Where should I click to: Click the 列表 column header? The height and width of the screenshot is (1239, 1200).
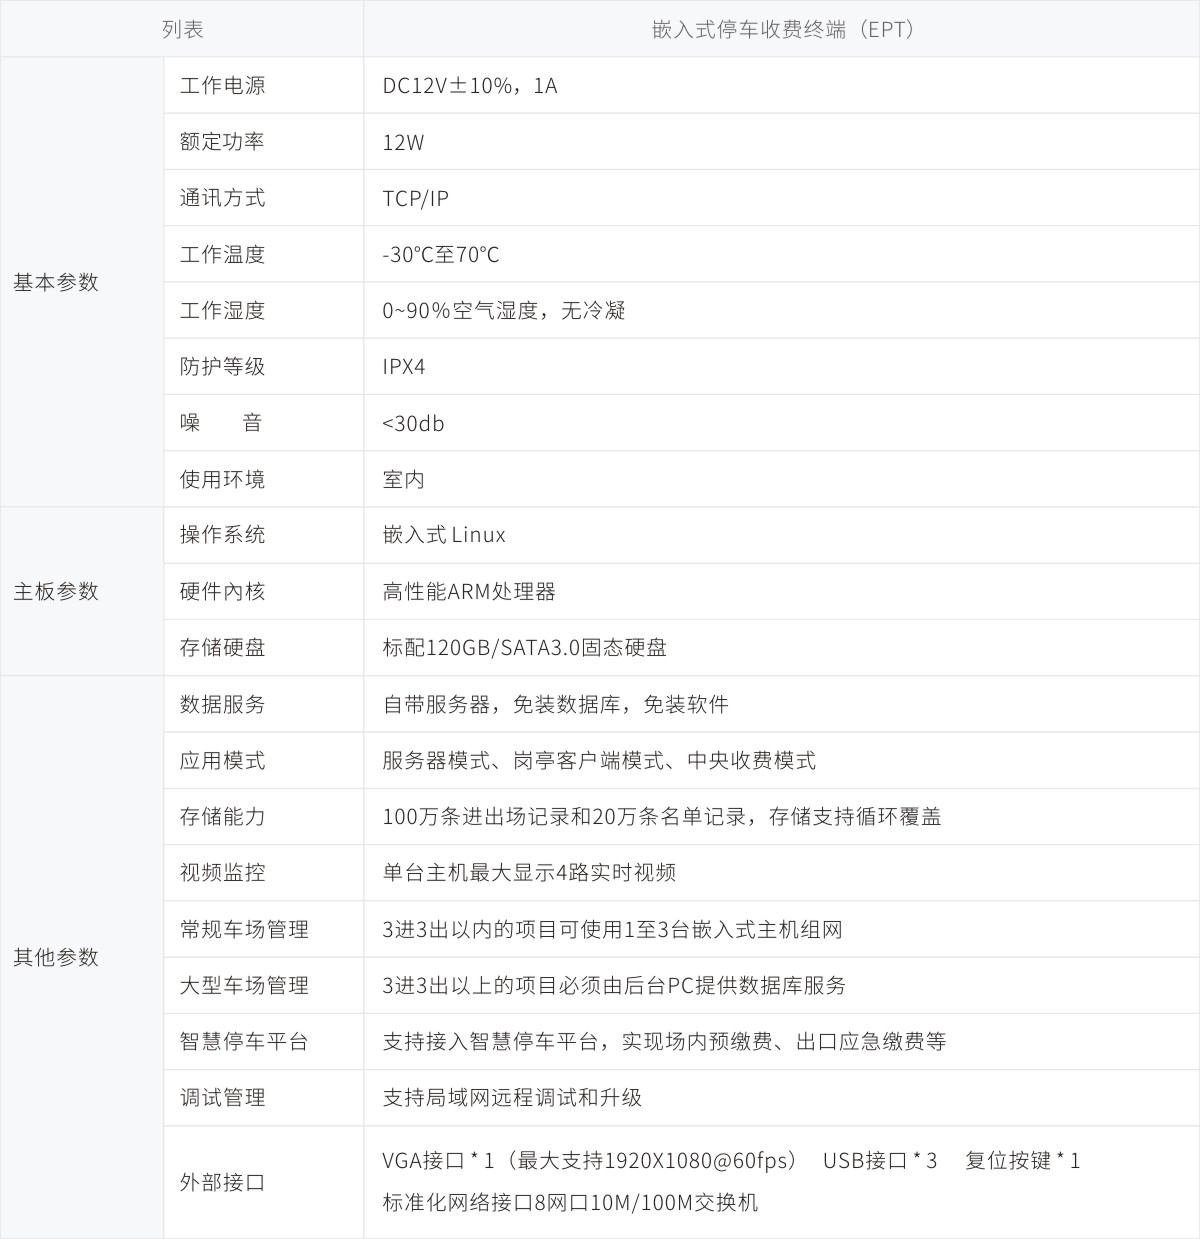(182, 29)
